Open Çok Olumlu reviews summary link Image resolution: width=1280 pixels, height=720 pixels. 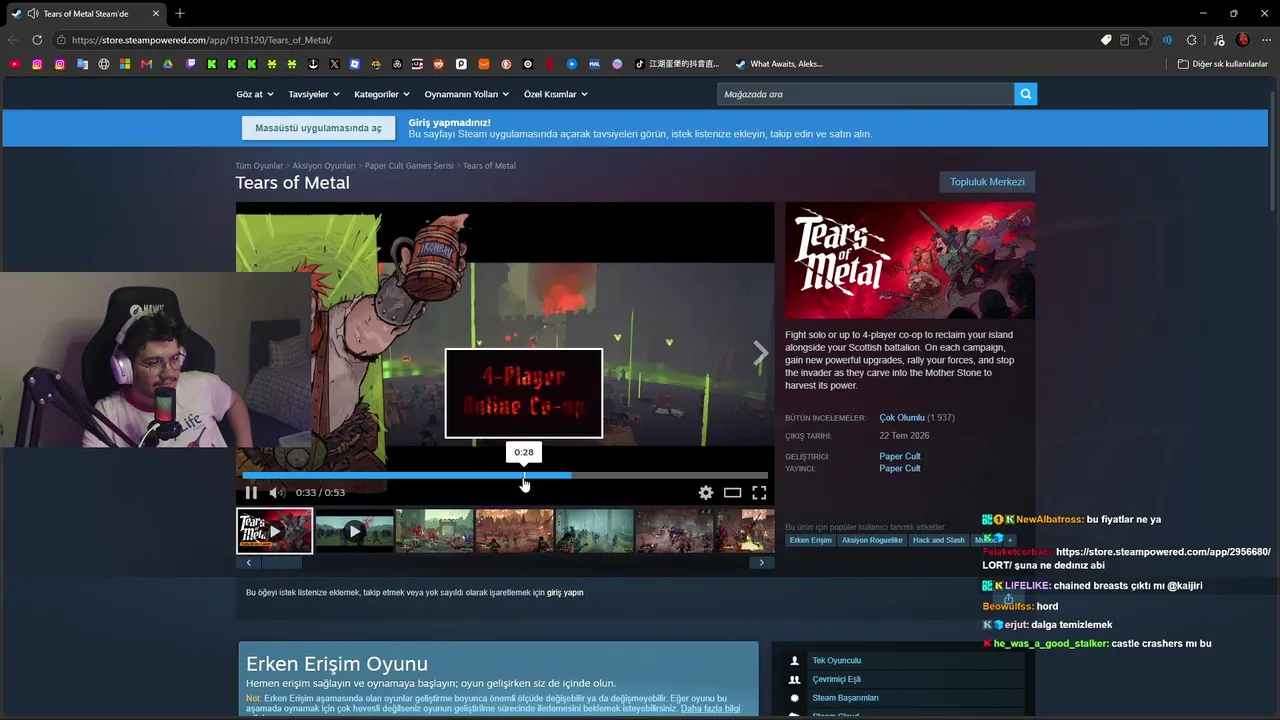pos(902,418)
